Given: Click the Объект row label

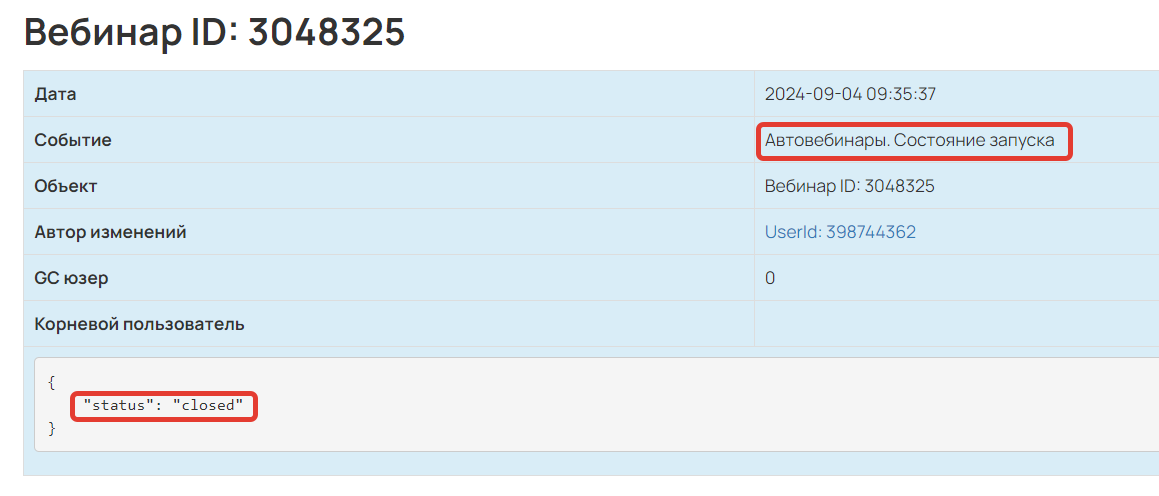Looking at the screenshot, I should click(x=66, y=186).
